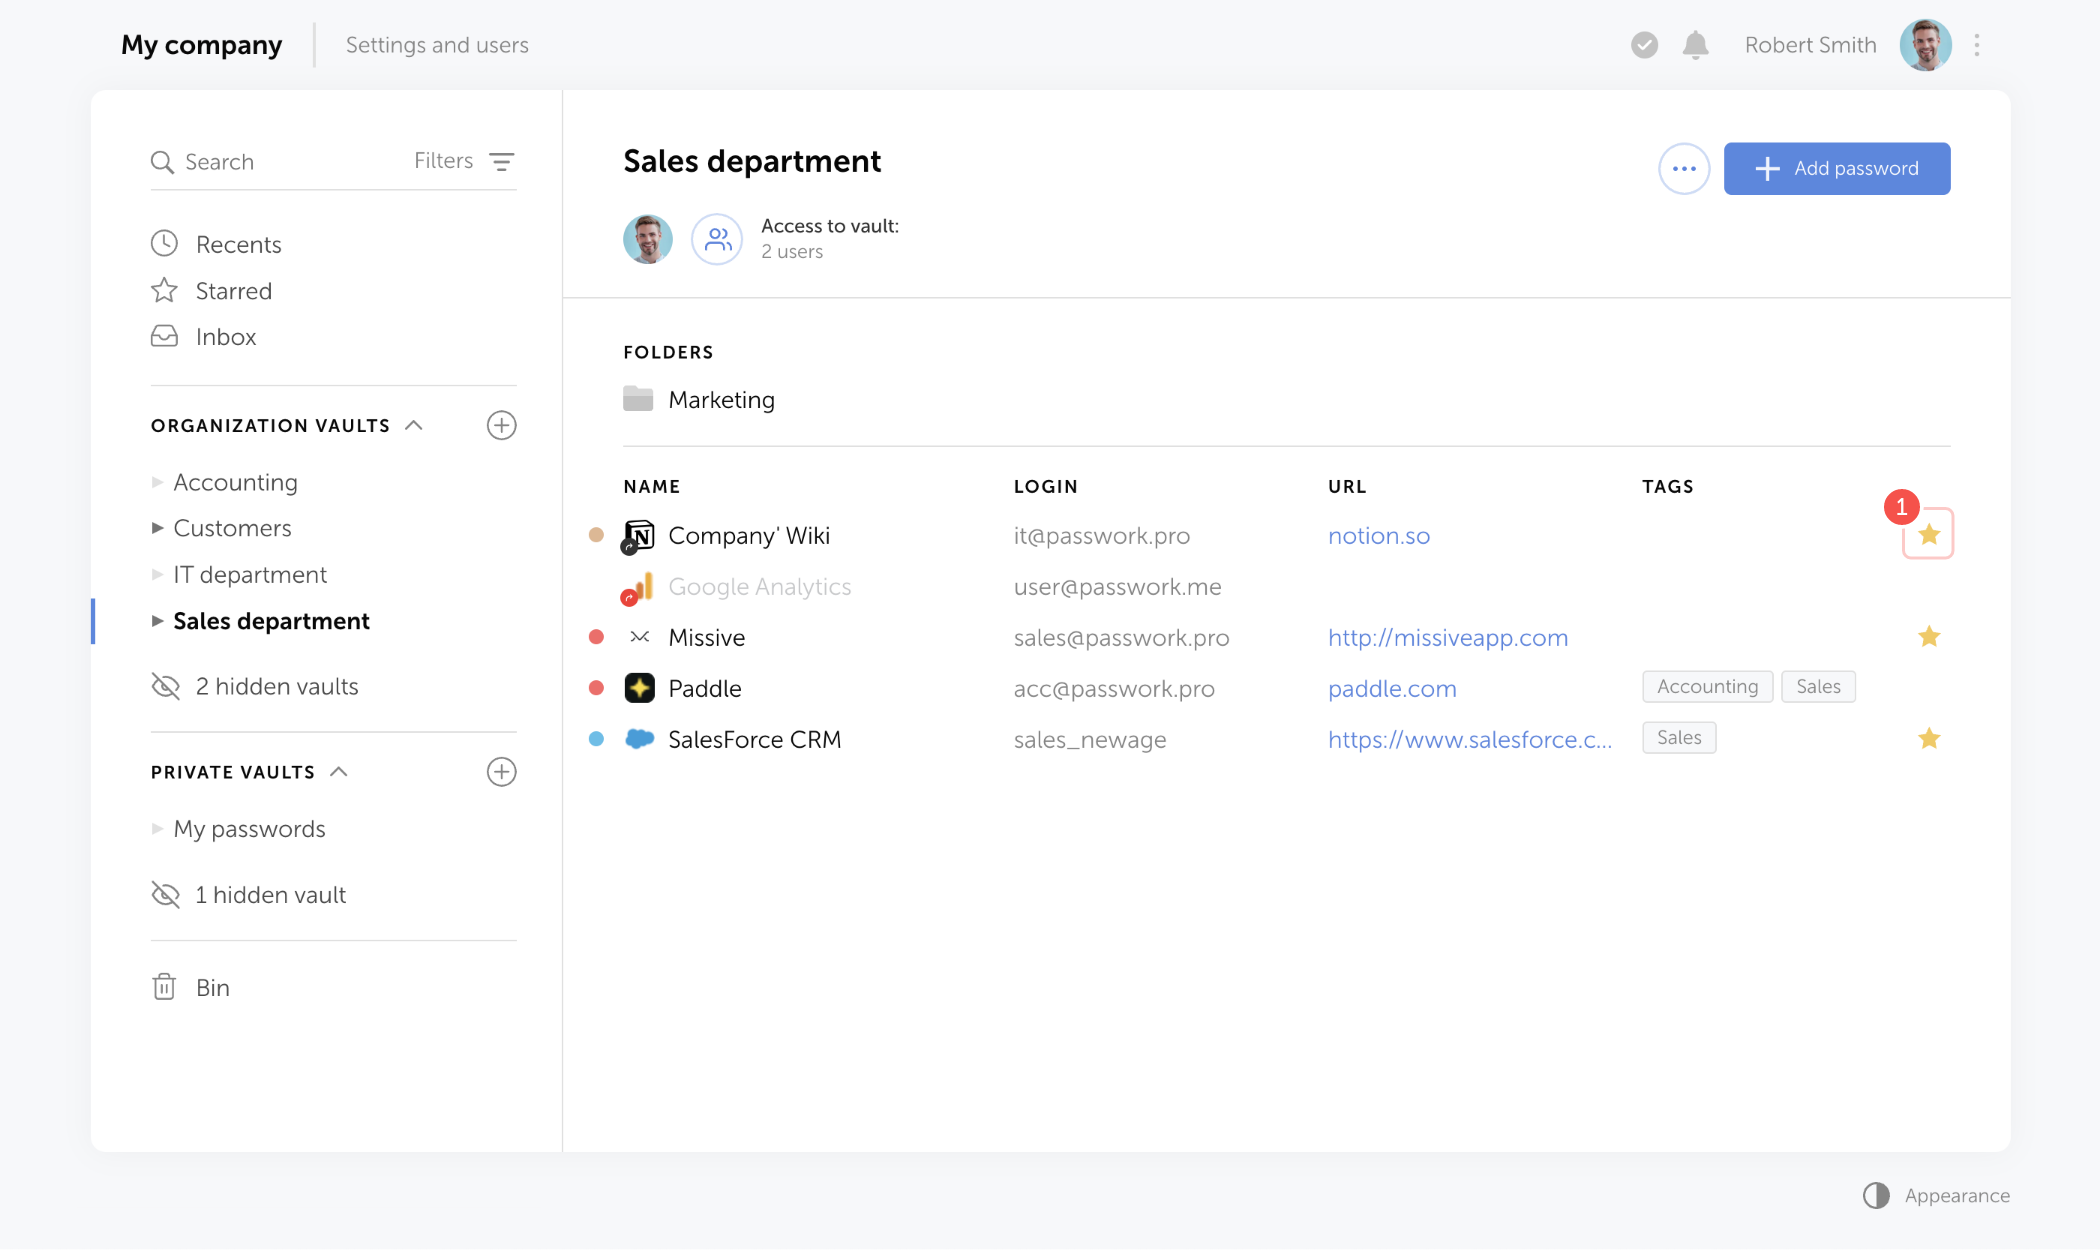Open the http://missiveapp.com link
Screen dimensions: 2100x1250
tap(1448, 638)
